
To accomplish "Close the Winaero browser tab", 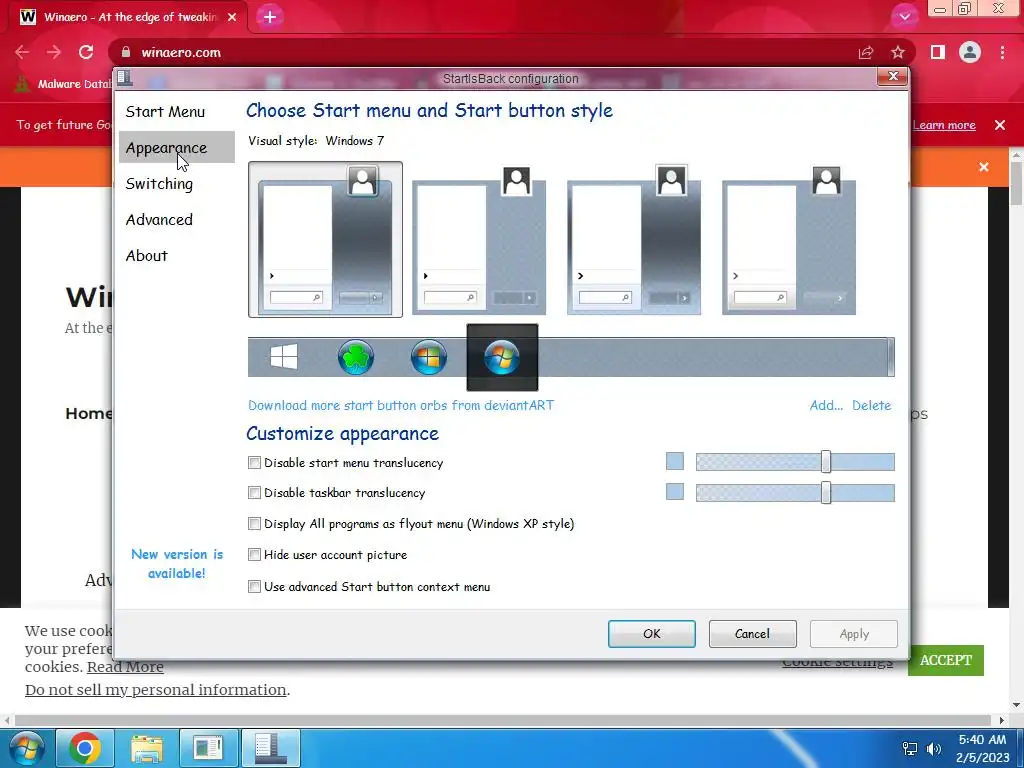I will point(232,17).
